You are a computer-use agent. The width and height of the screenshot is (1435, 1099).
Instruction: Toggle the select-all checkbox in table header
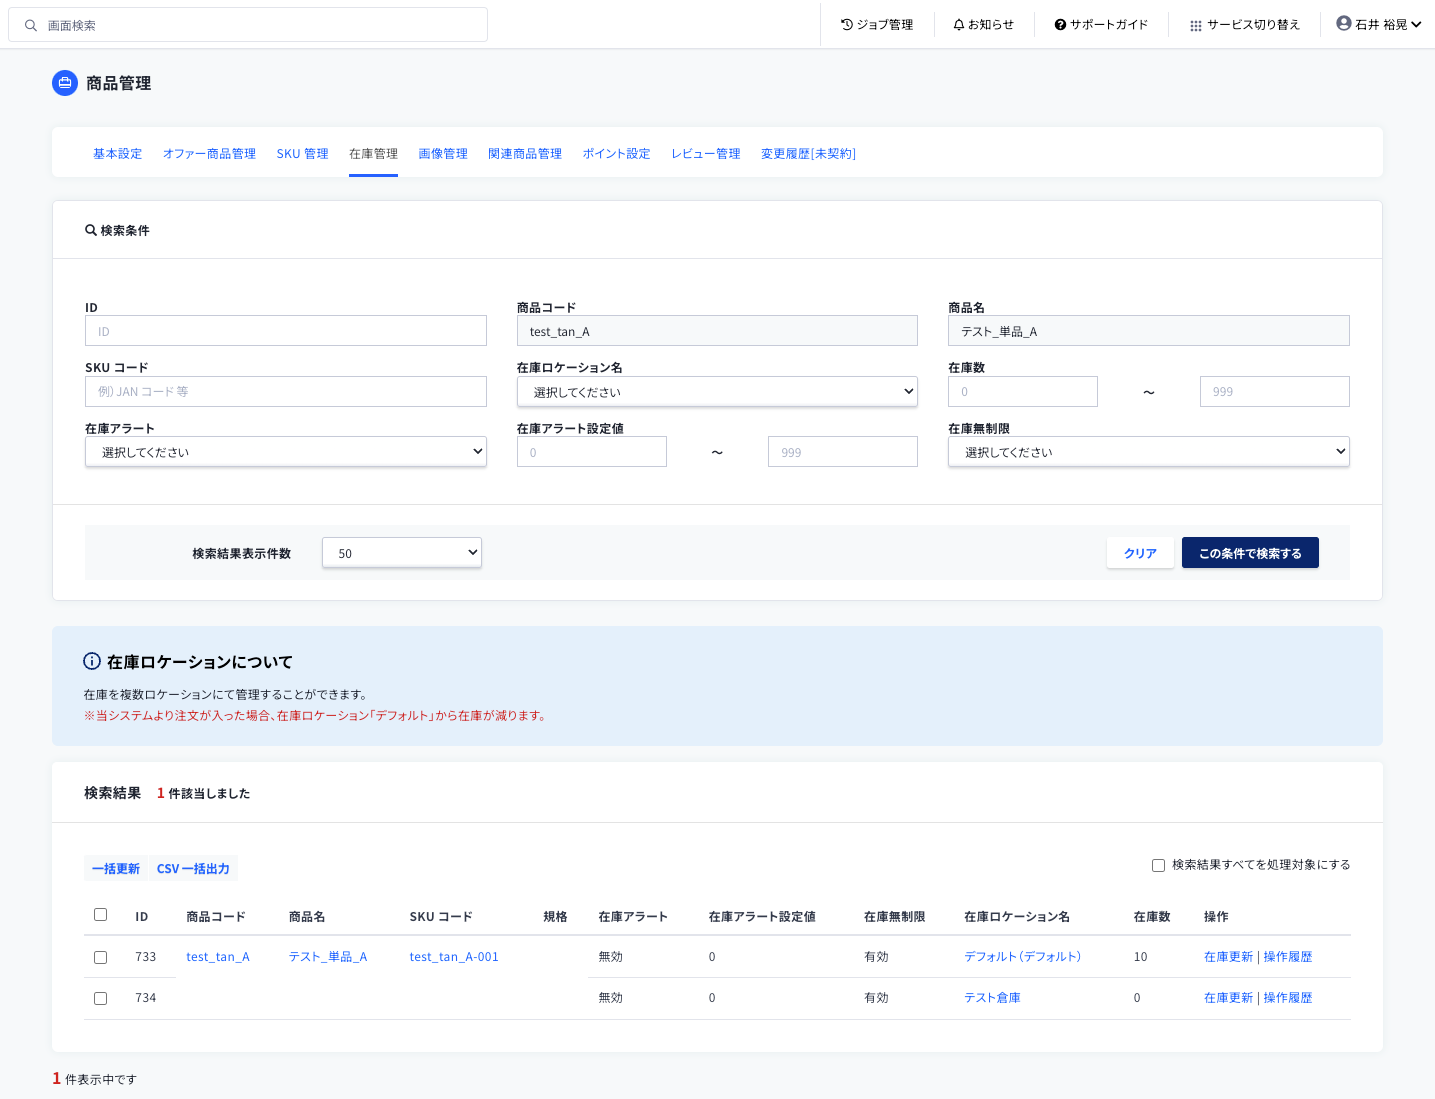click(100, 914)
